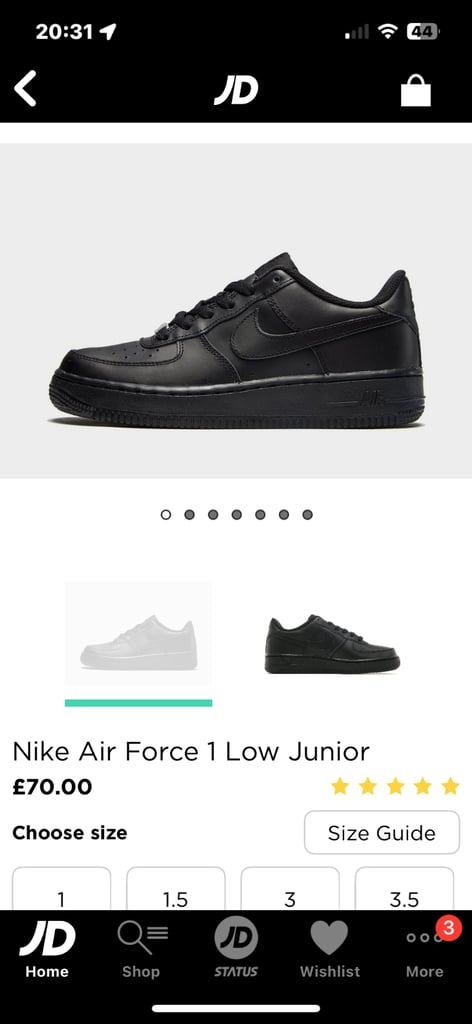The width and height of the screenshot is (472, 1024).
Task: Tap the five-star rating to view reviews
Action: pyautogui.click(x=395, y=786)
